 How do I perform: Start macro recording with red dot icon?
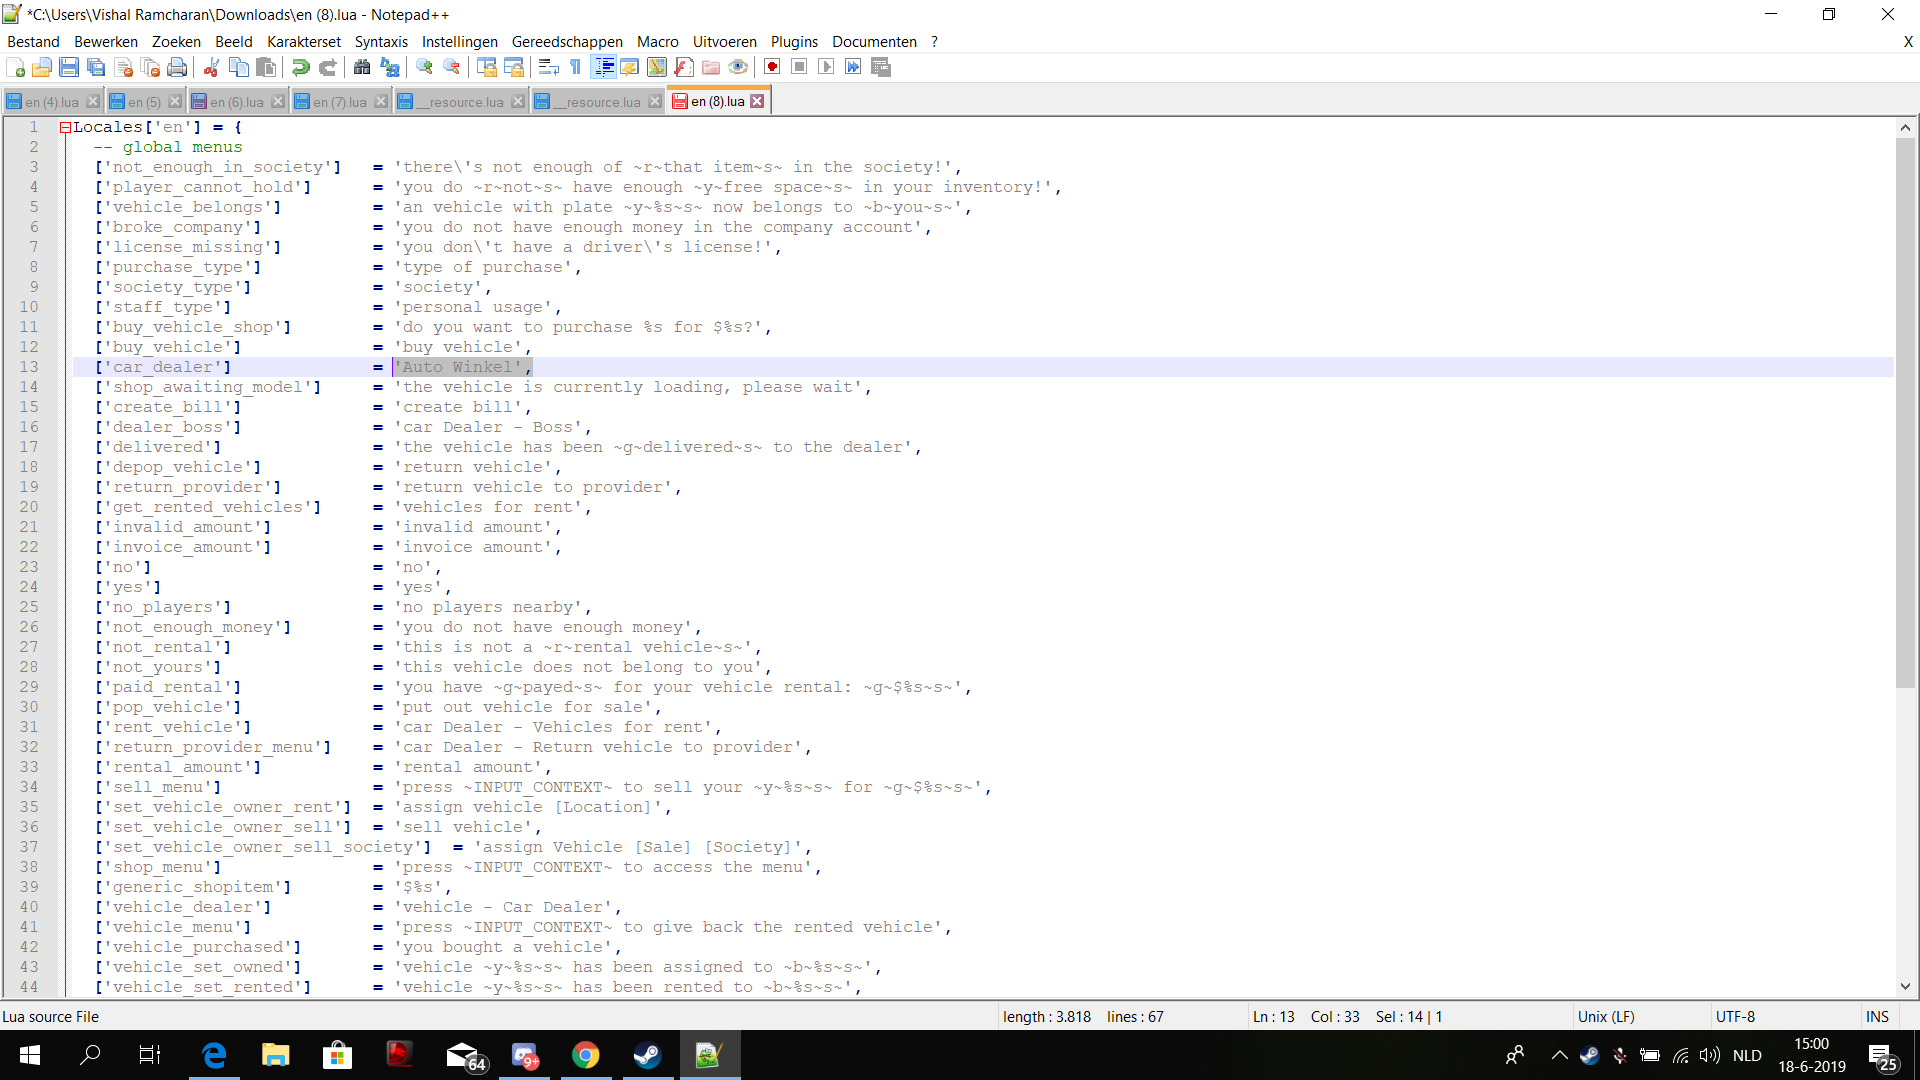[x=772, y=67]
